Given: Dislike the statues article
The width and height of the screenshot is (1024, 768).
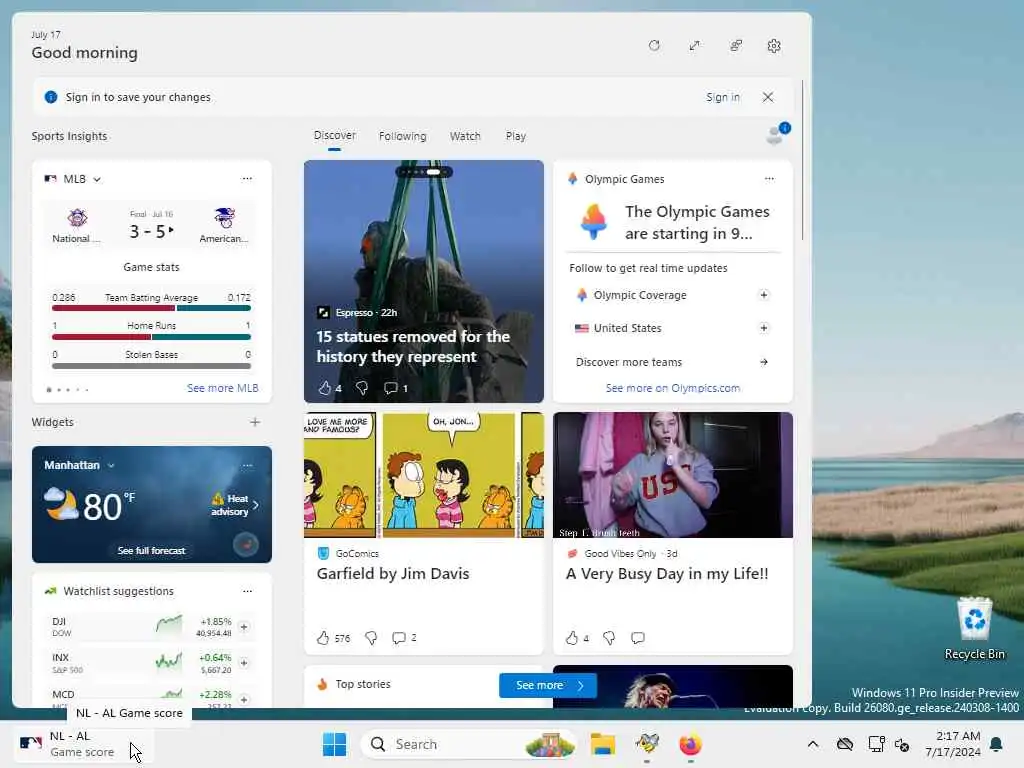Looking at the screenshot, I should [362, 388].
